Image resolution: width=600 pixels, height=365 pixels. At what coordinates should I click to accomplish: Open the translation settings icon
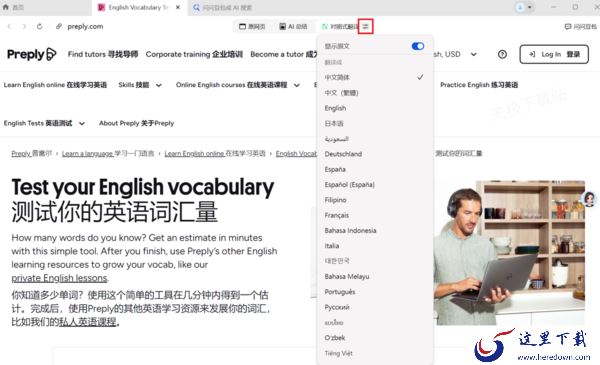point(365,26)
